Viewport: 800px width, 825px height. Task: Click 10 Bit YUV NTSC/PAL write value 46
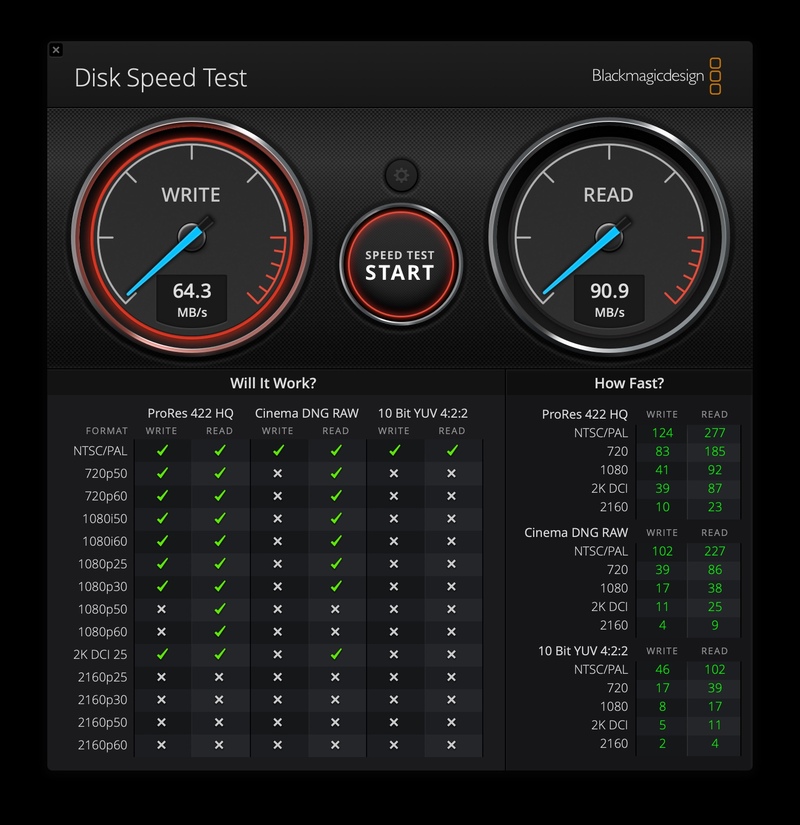[x=662, y=669]
